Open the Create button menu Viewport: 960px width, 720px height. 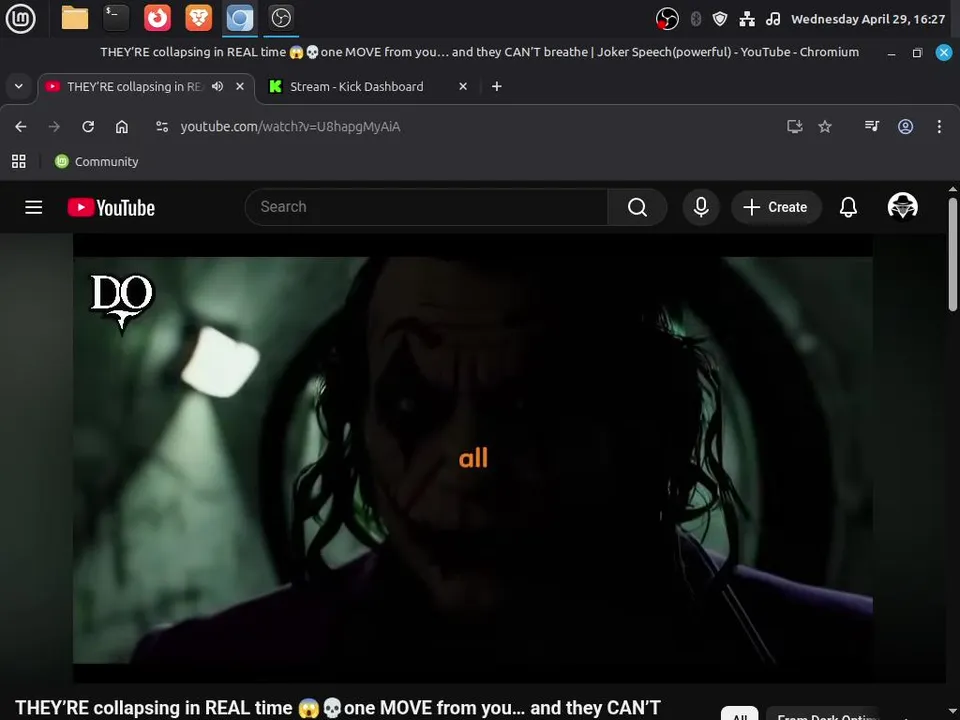pos(776,207)
